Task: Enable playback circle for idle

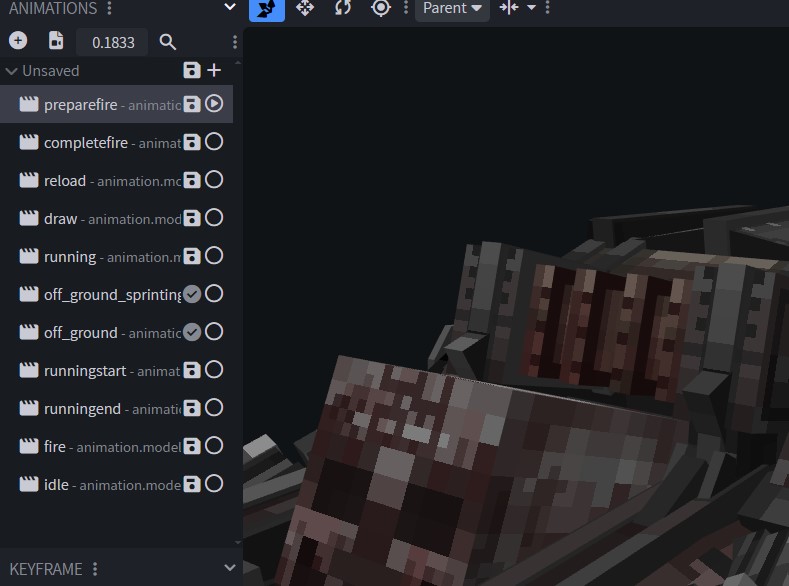Action: (214, 483)
